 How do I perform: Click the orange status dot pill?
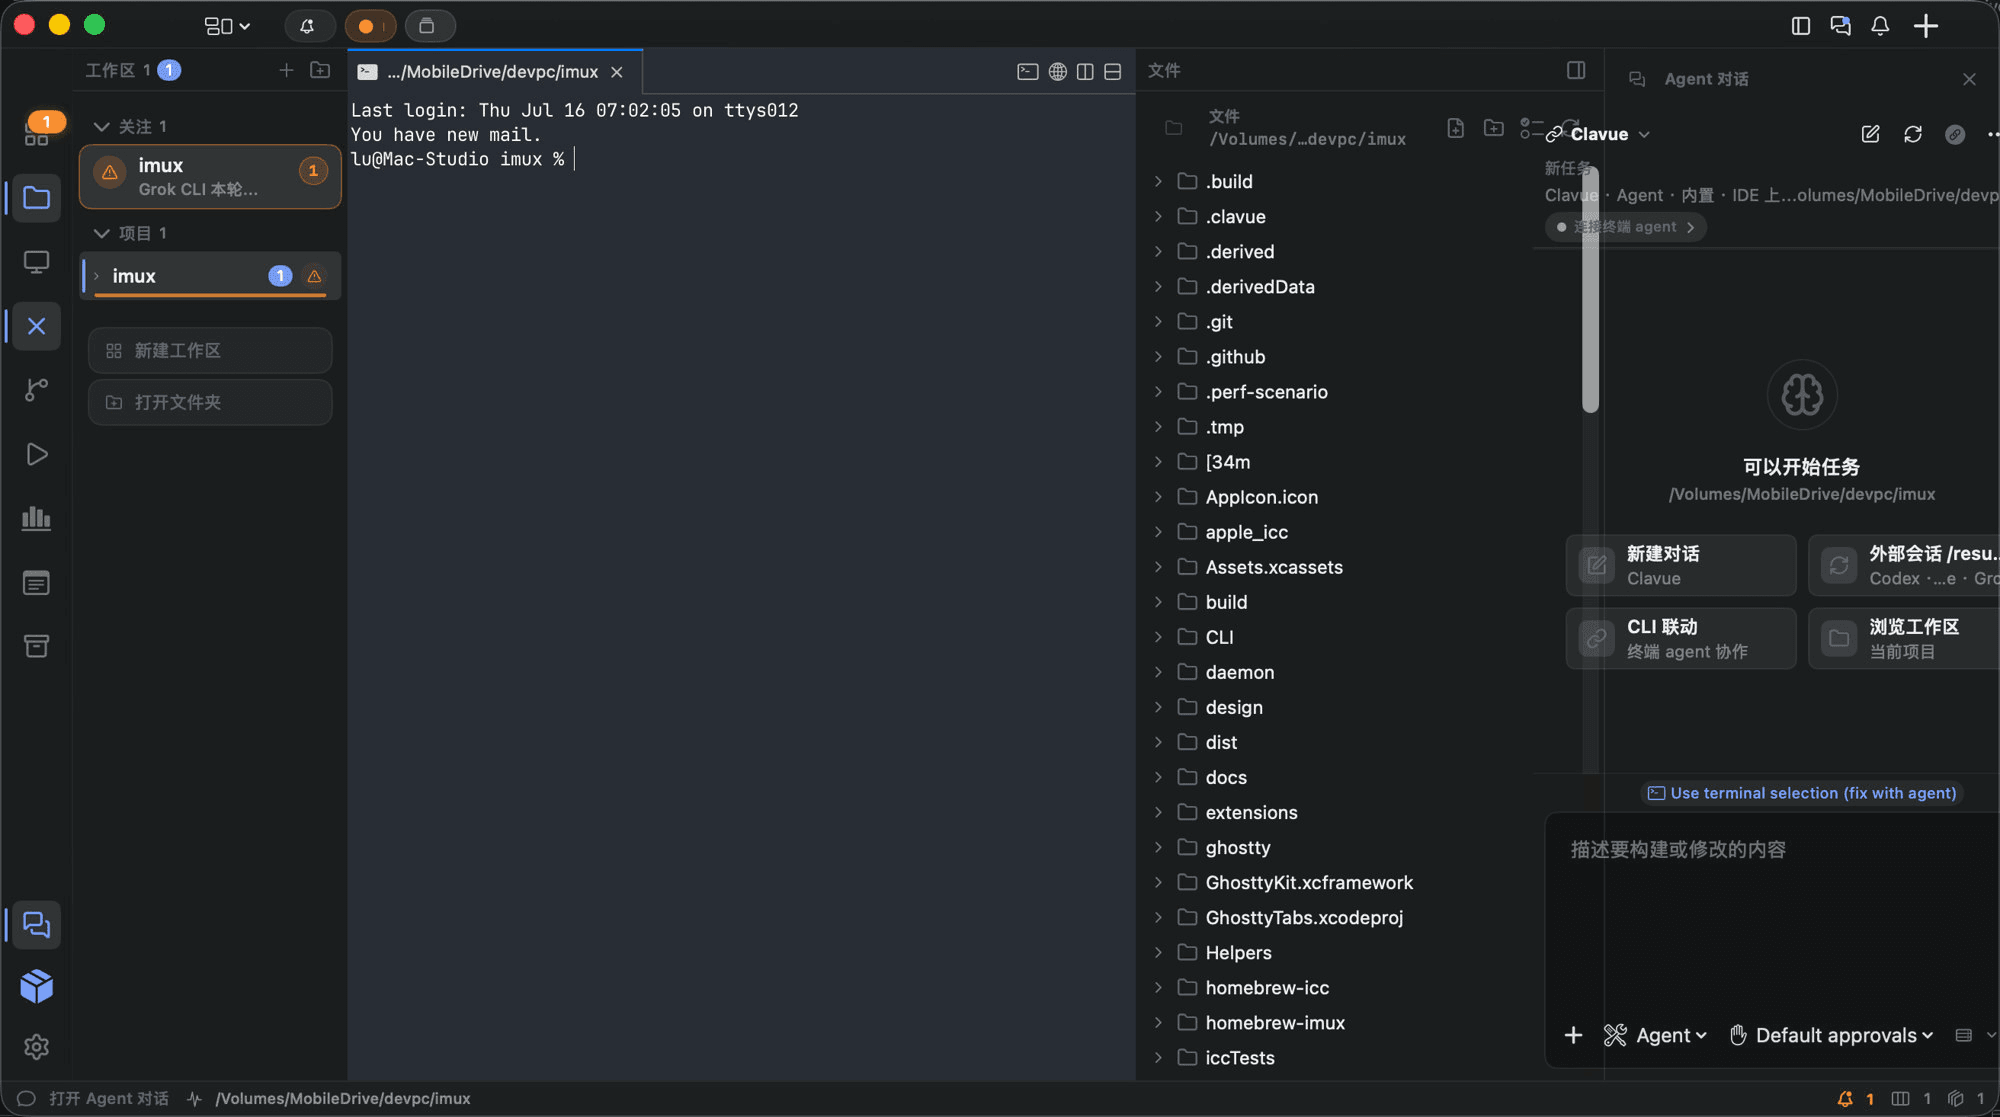pyautogui.click(x=370, y=26)
